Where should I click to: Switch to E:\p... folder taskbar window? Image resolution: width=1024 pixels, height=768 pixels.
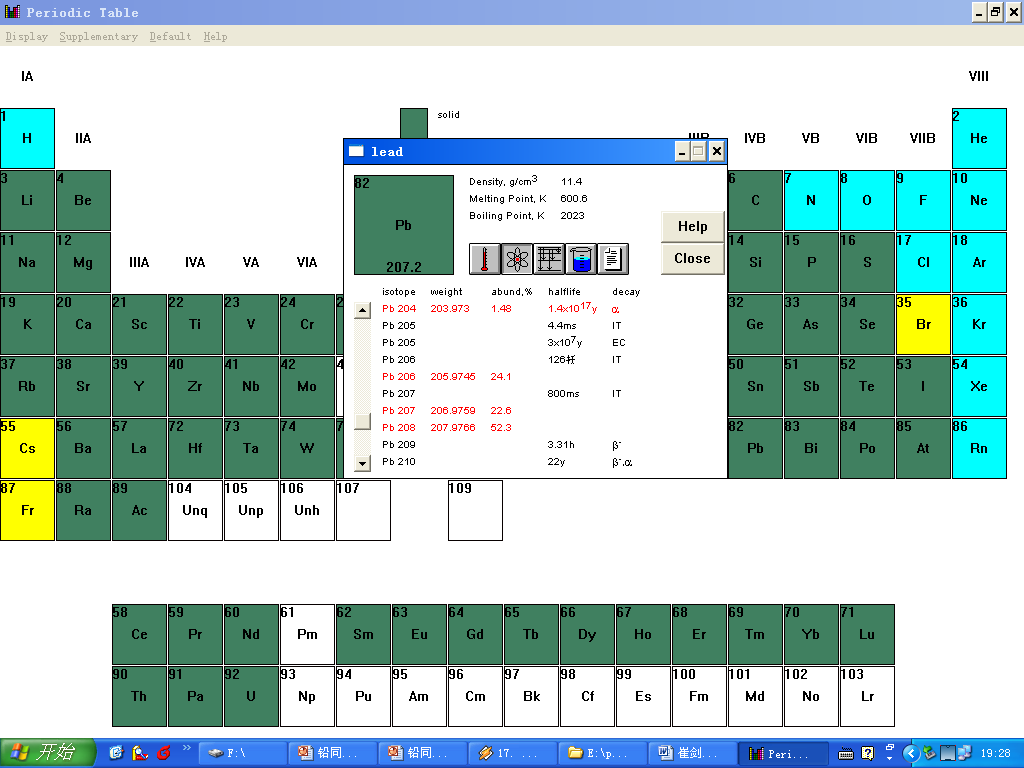point(603,753)
